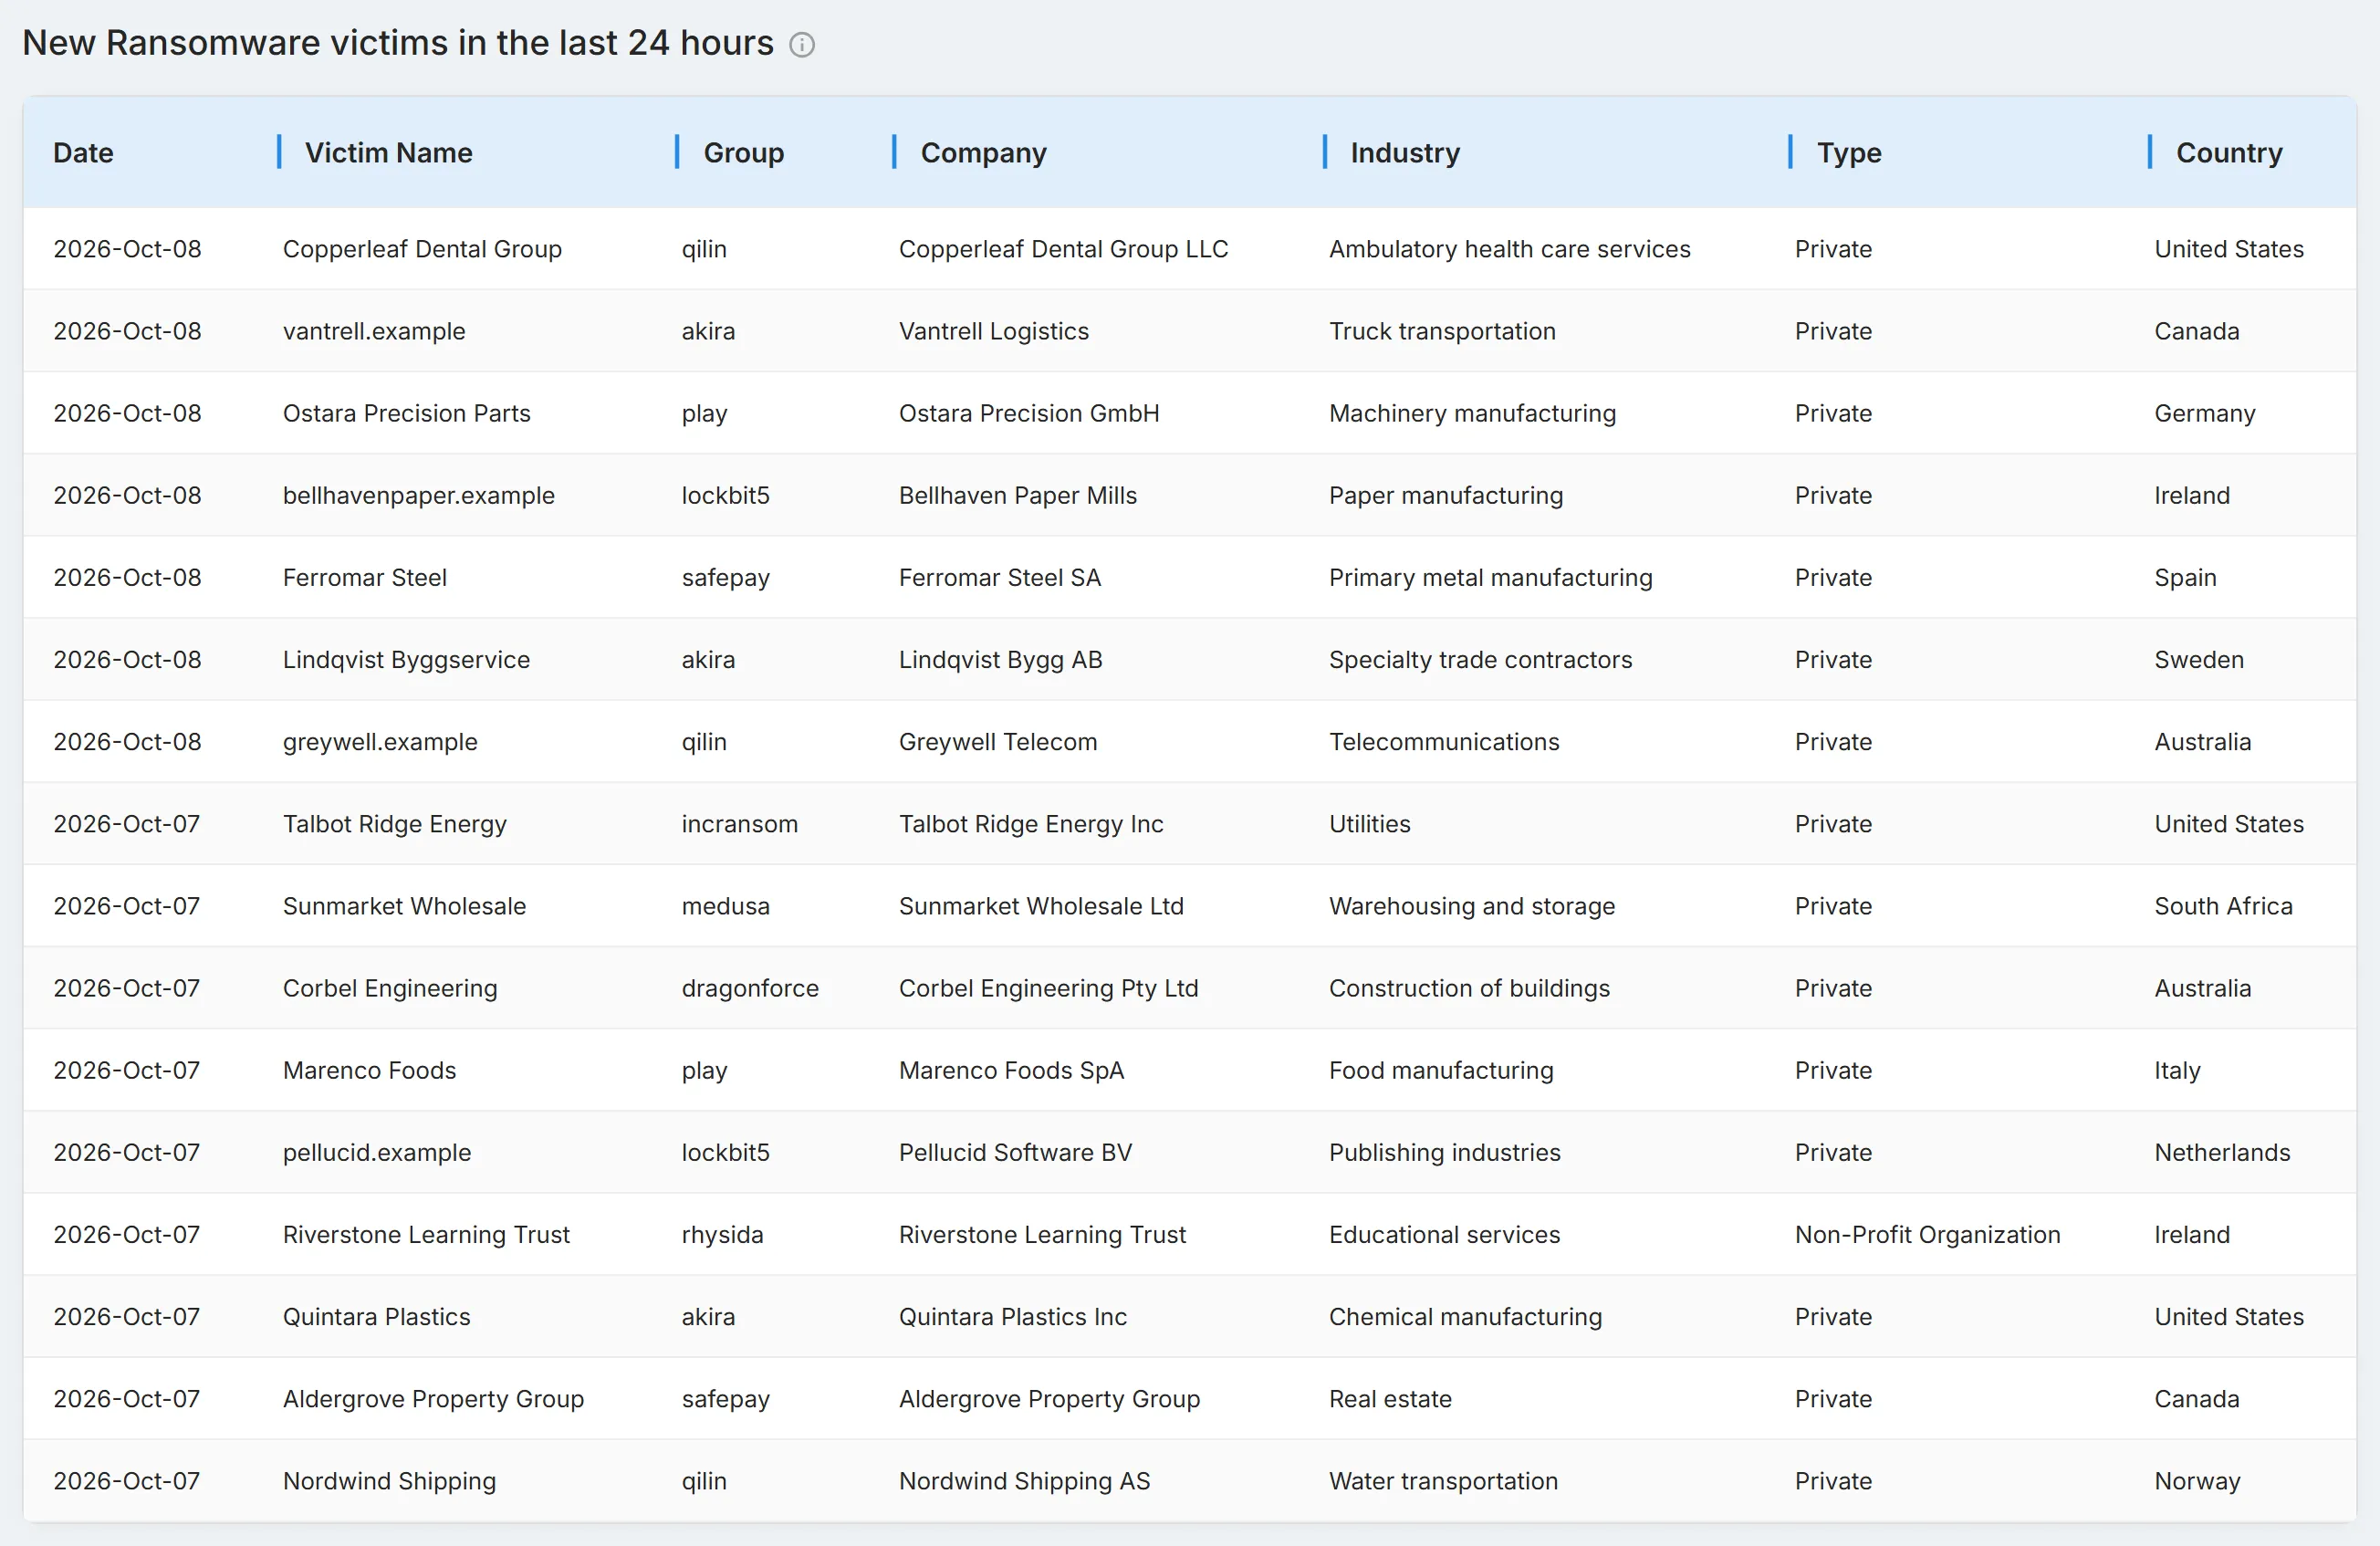Open the greywell.example victim entry
The width and height of the screenshot is (2380, 1546).
point(380,741)
